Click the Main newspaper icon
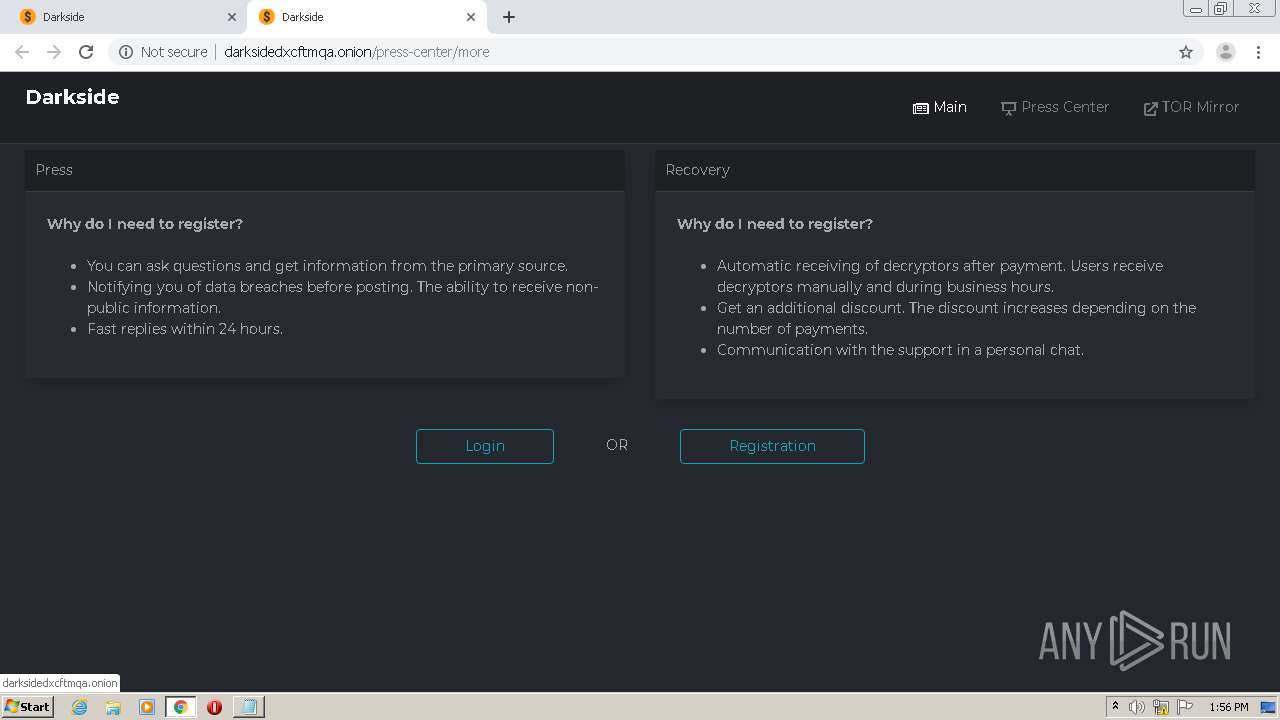The width and height of the screenshot is (1280, 720). point(921,108)
